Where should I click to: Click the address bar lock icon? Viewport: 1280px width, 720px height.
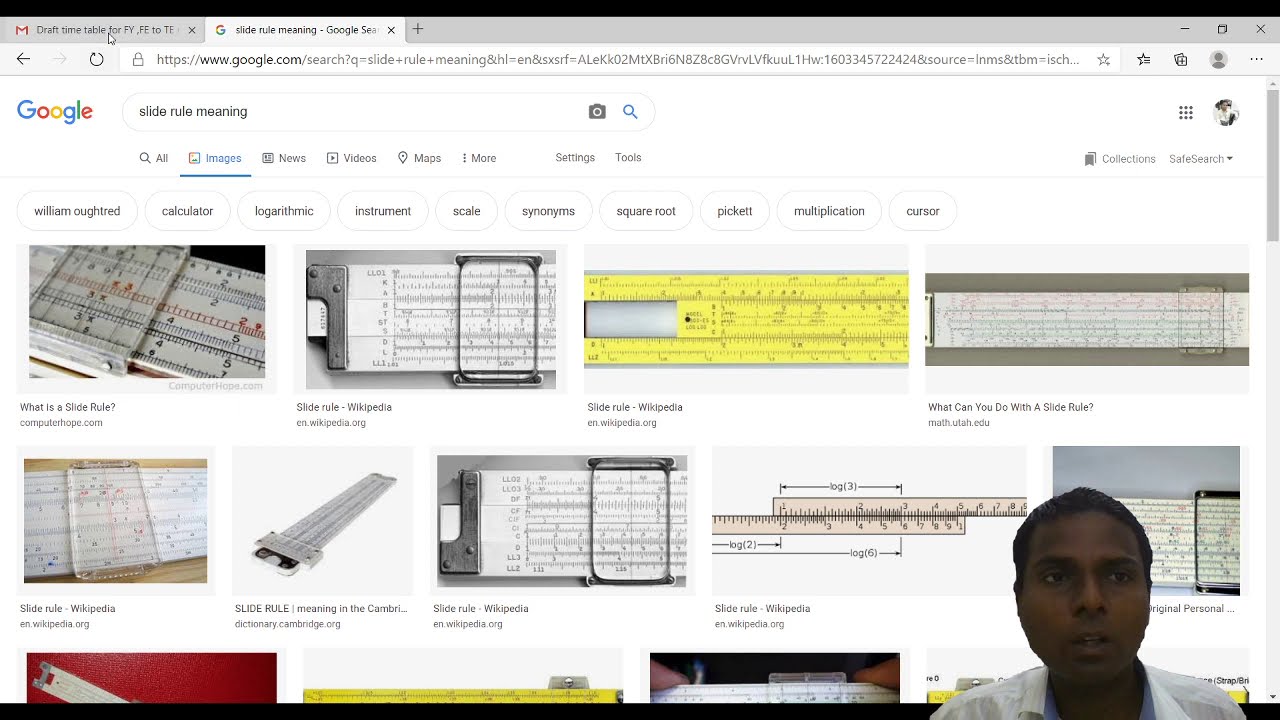pyautogui.click(x=138, y=60)
